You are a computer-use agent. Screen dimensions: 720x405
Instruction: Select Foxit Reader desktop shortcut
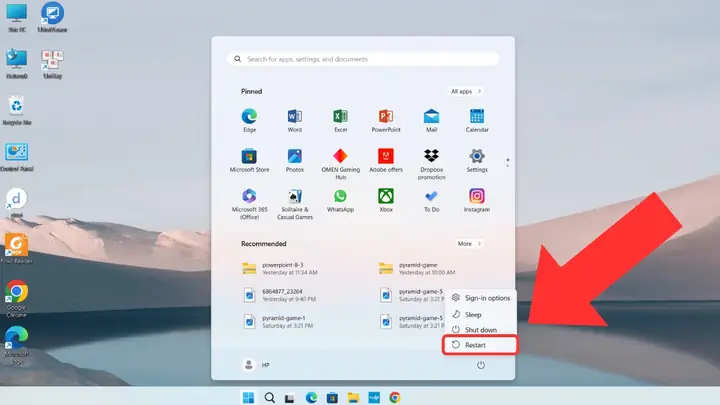point(17,249)
